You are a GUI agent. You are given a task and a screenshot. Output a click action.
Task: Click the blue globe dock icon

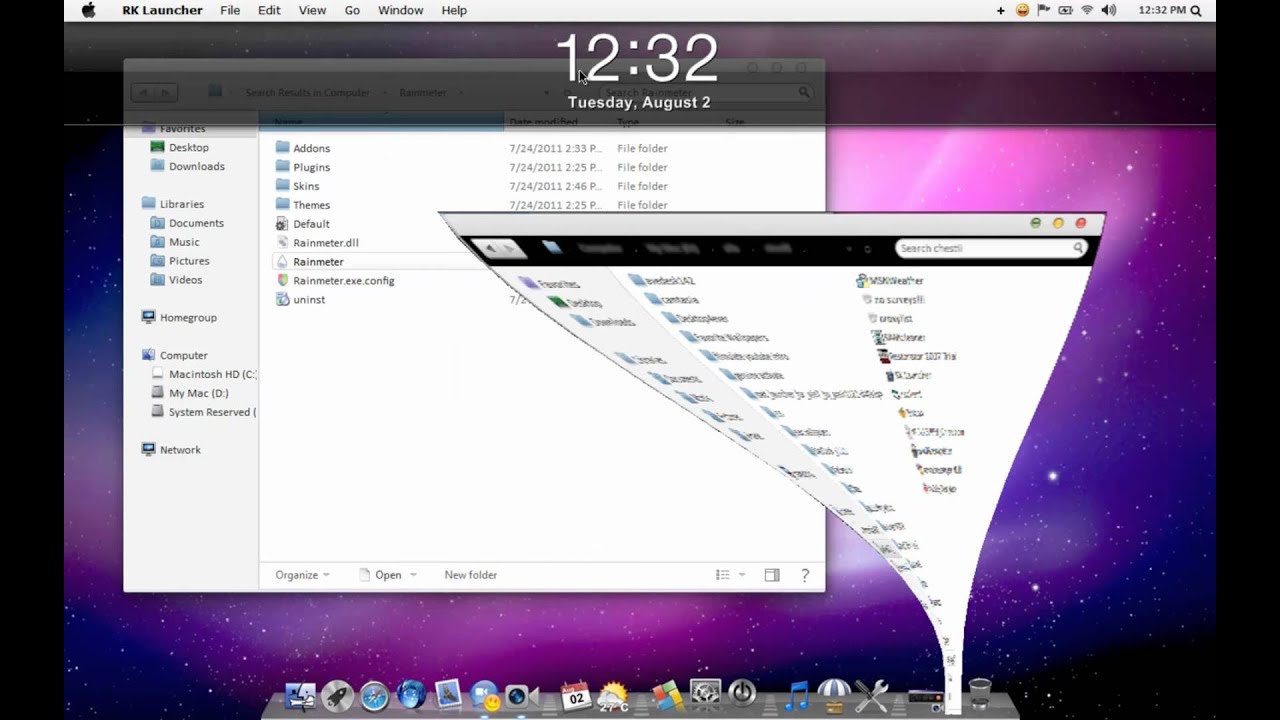pos(411,695)
